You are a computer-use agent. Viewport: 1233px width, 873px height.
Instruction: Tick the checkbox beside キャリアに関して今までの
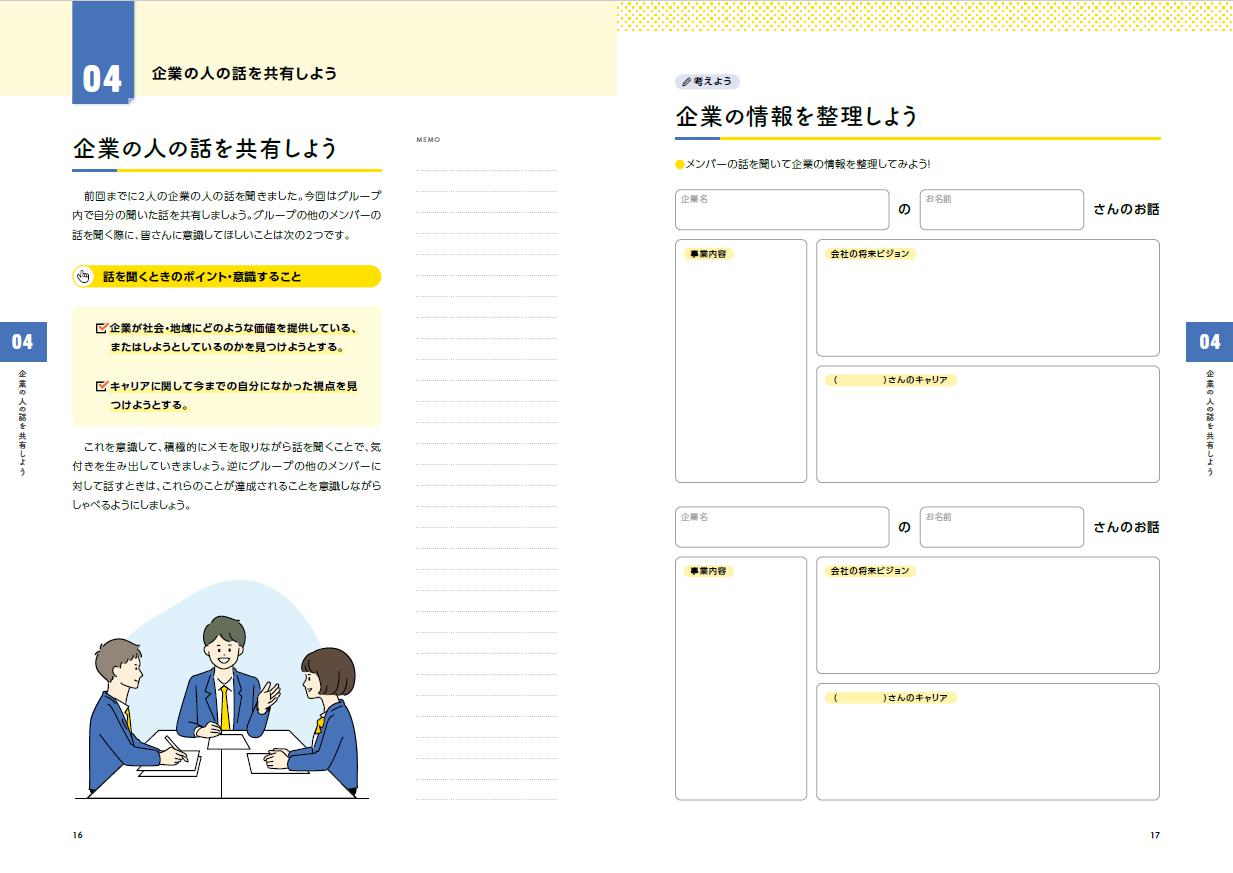pyautogui.click(x=101, y=385)
